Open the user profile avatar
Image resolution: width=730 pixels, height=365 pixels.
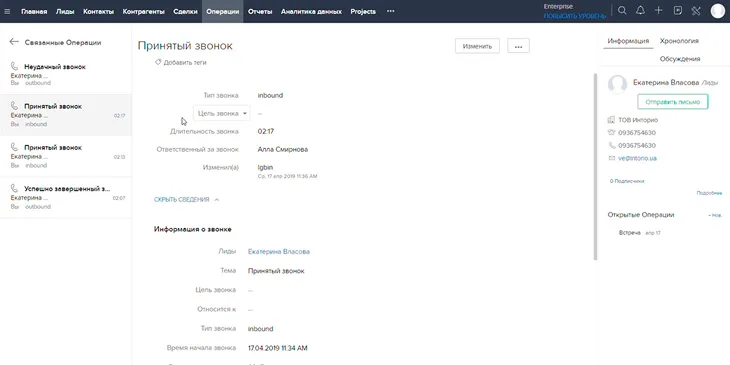718,11
